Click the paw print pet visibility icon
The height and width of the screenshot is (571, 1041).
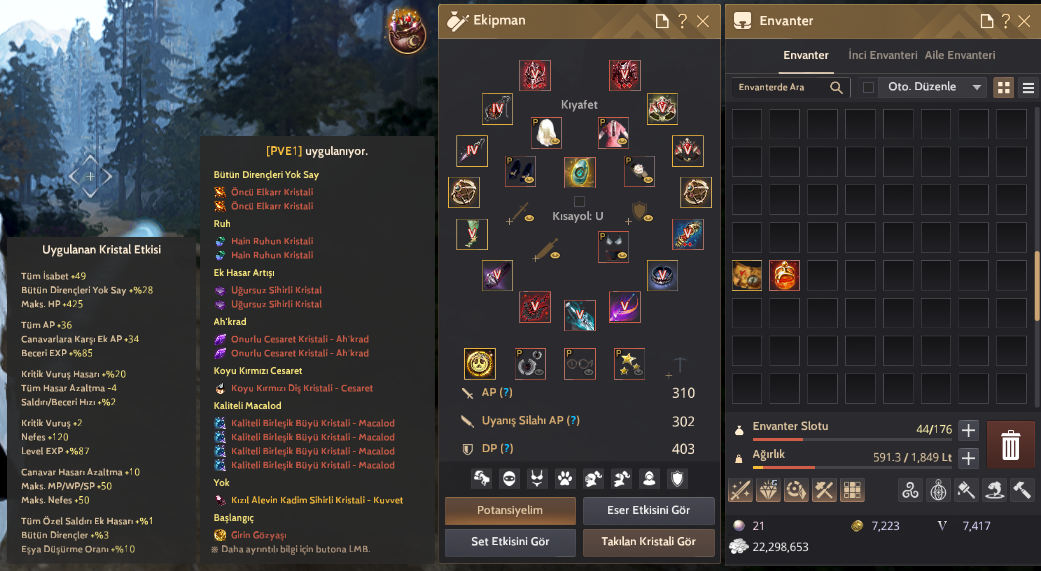(565, 479)
